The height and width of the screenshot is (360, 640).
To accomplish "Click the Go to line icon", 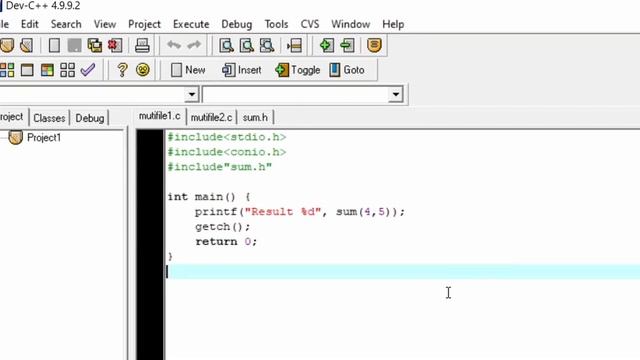I will click(294, 45).
